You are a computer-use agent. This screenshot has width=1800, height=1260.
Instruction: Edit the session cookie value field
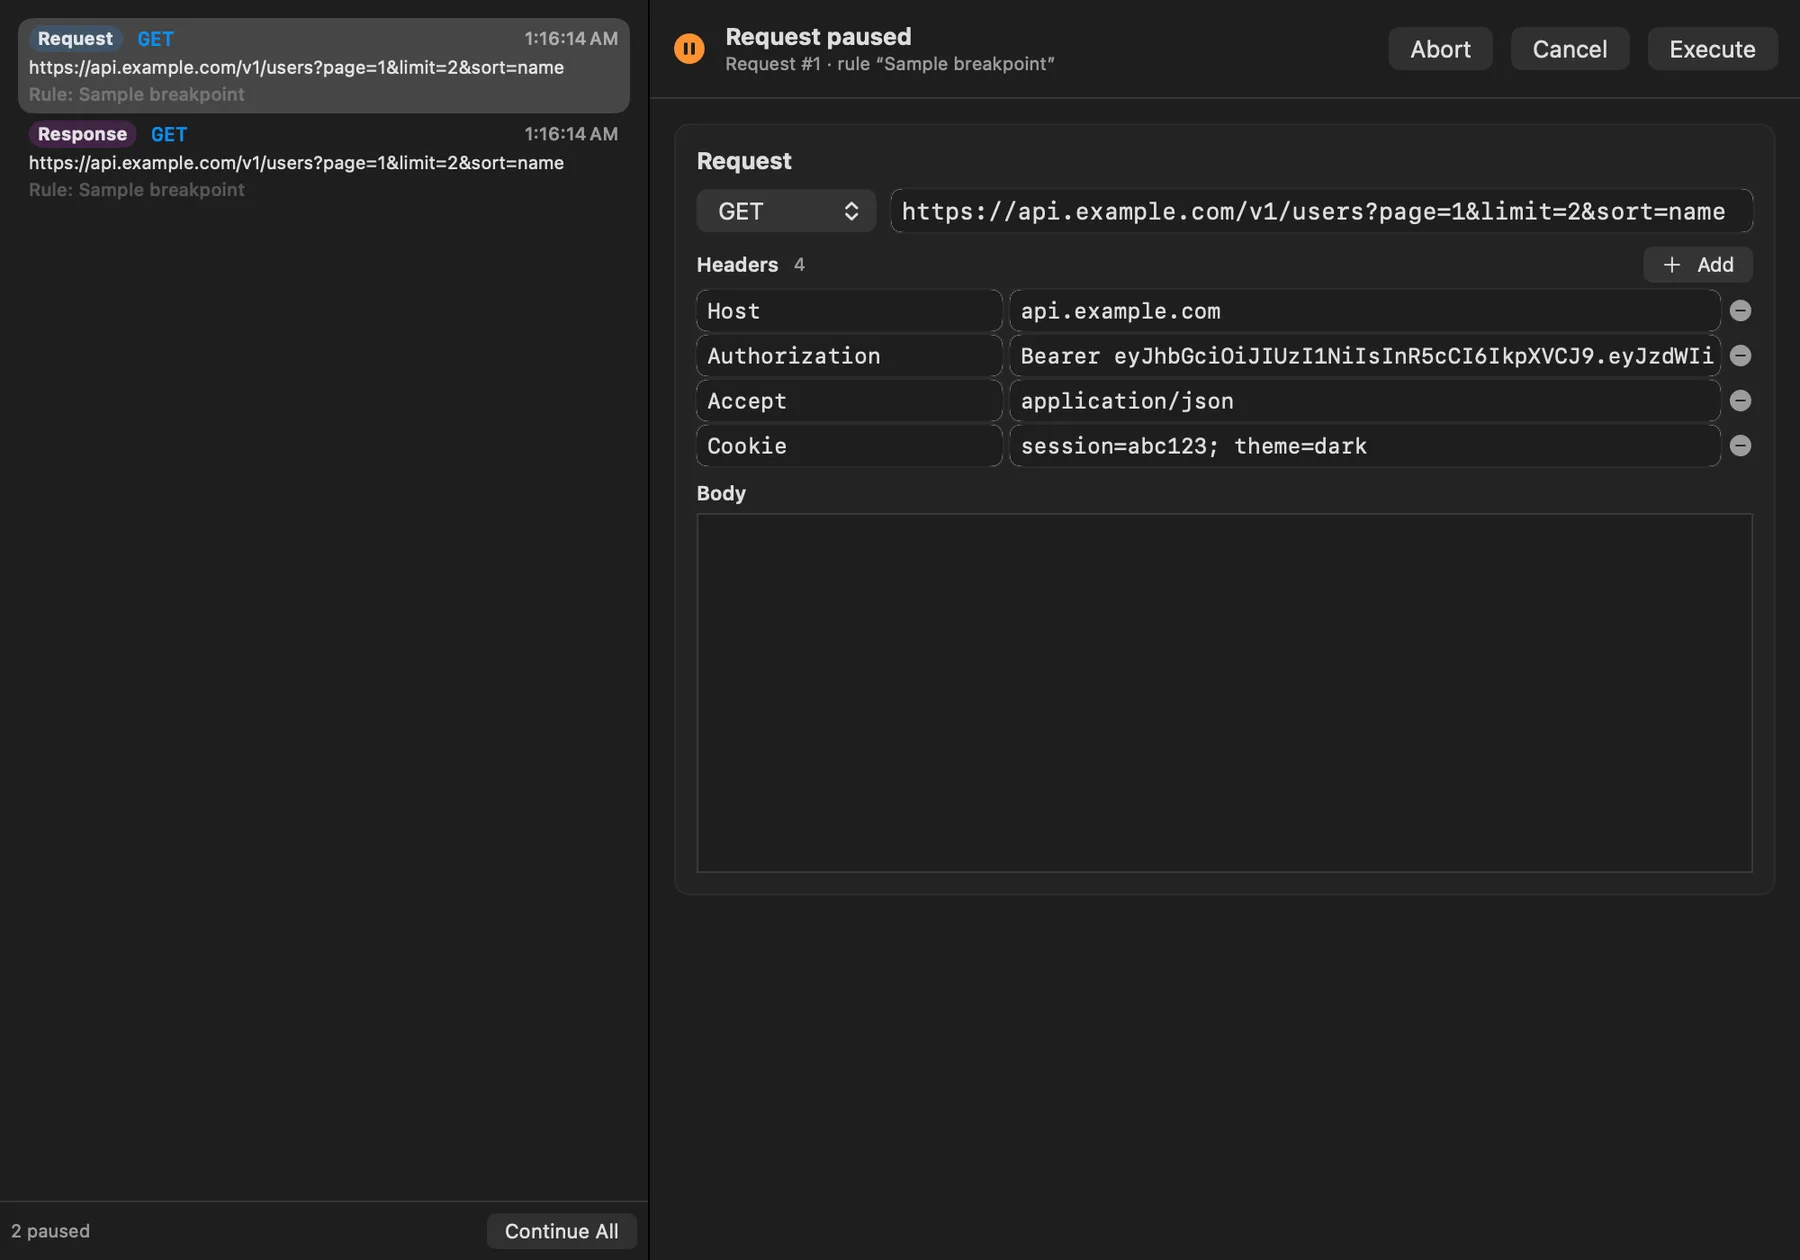(x=1364, y=446)
